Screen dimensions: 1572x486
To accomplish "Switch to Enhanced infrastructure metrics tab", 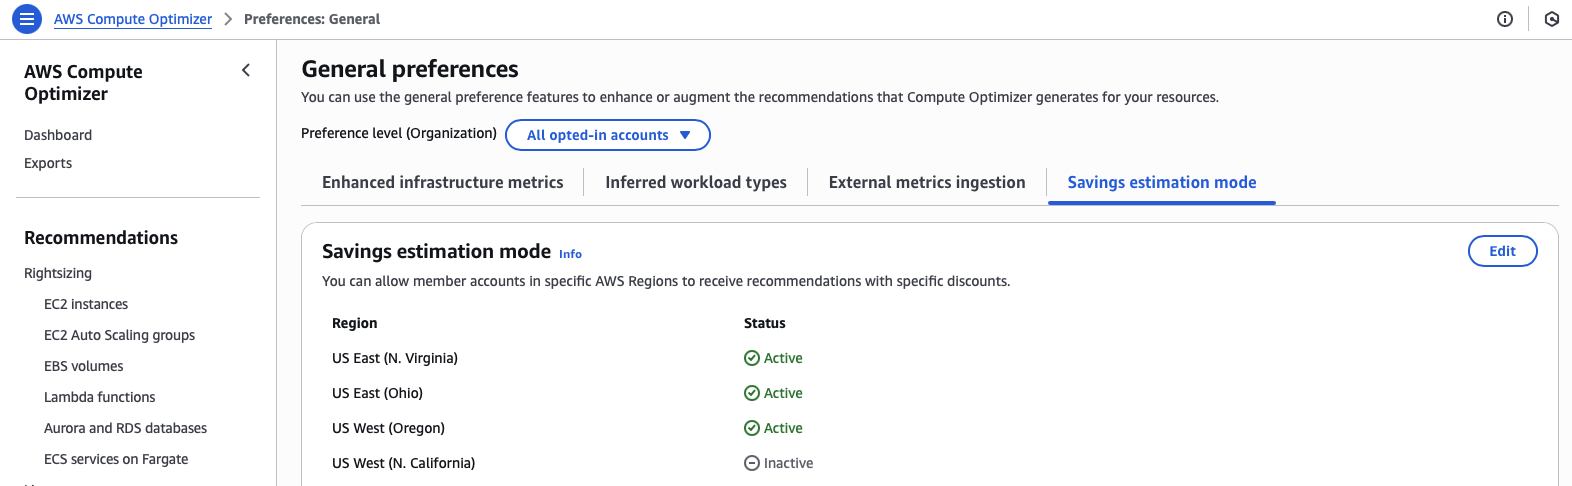I will (x=442, y=182).
